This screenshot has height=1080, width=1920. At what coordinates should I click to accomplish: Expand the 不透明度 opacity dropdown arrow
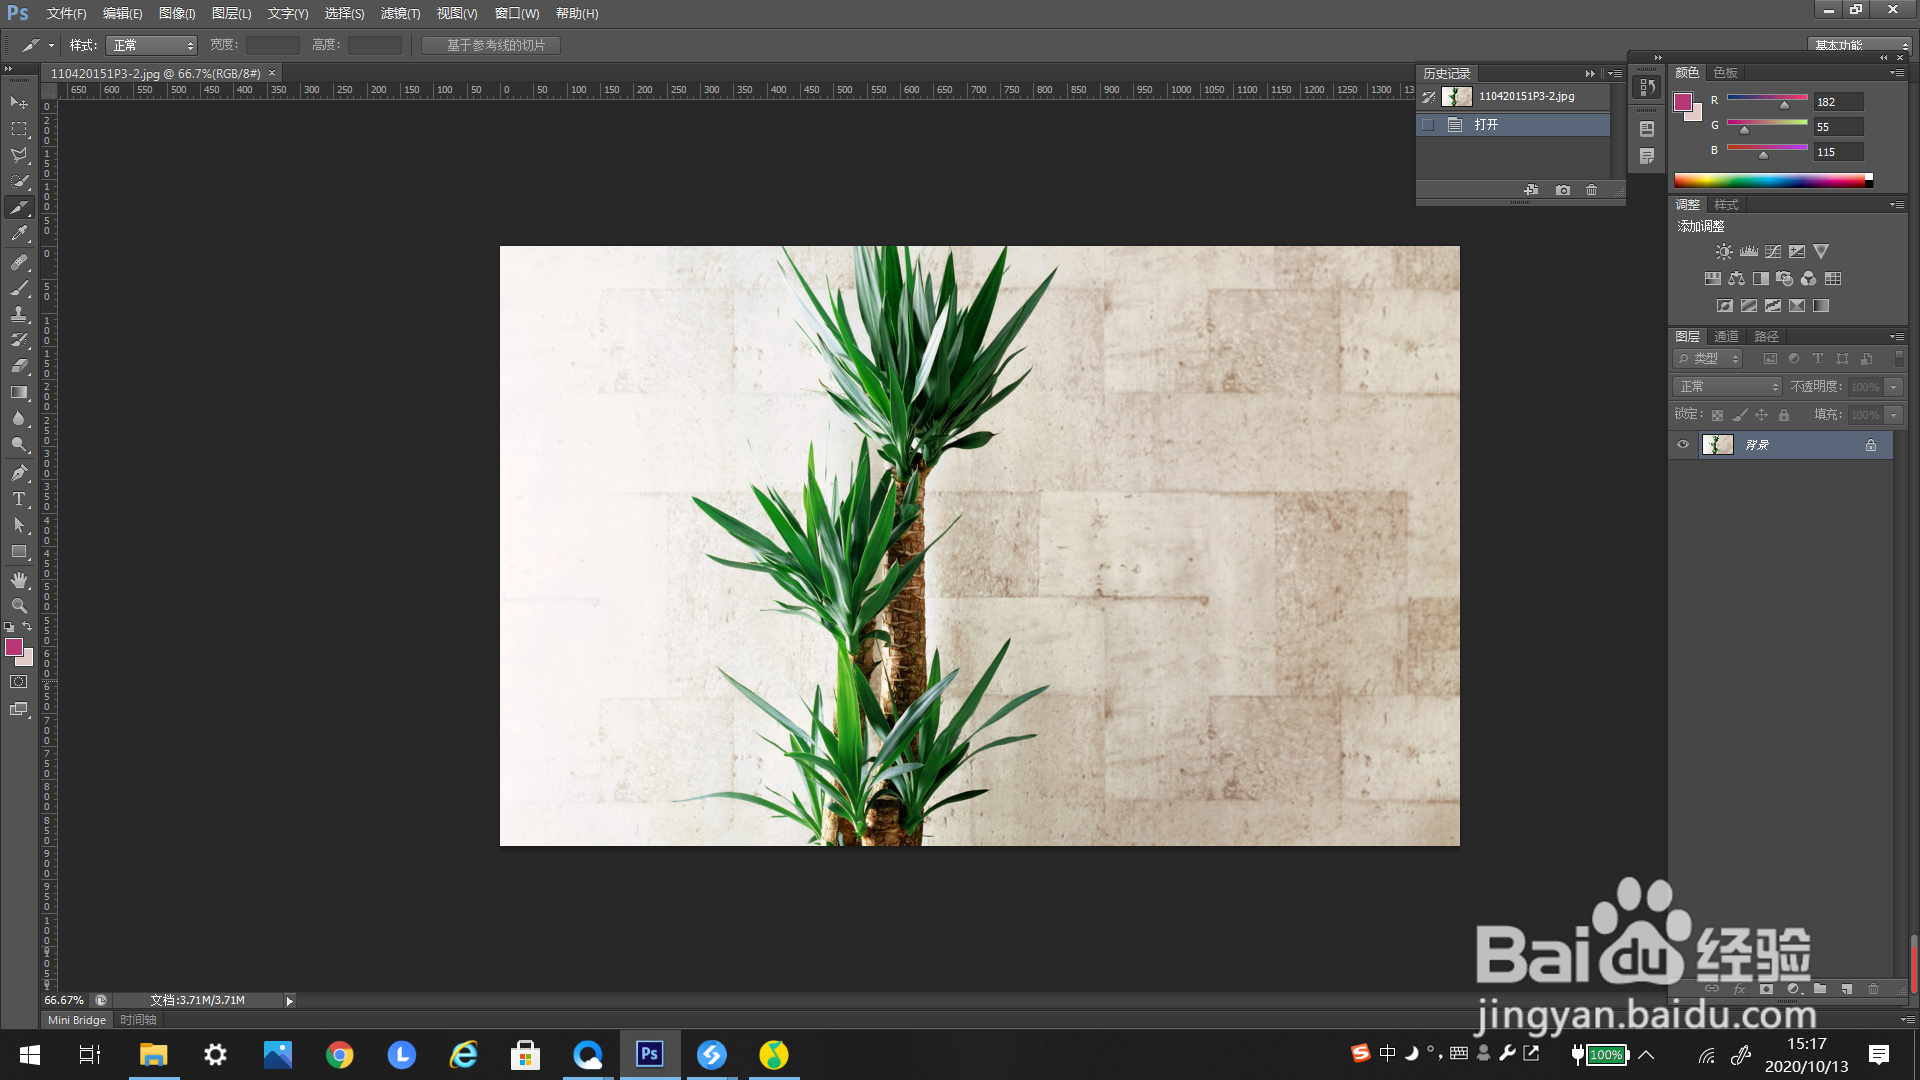(1893, 387)
